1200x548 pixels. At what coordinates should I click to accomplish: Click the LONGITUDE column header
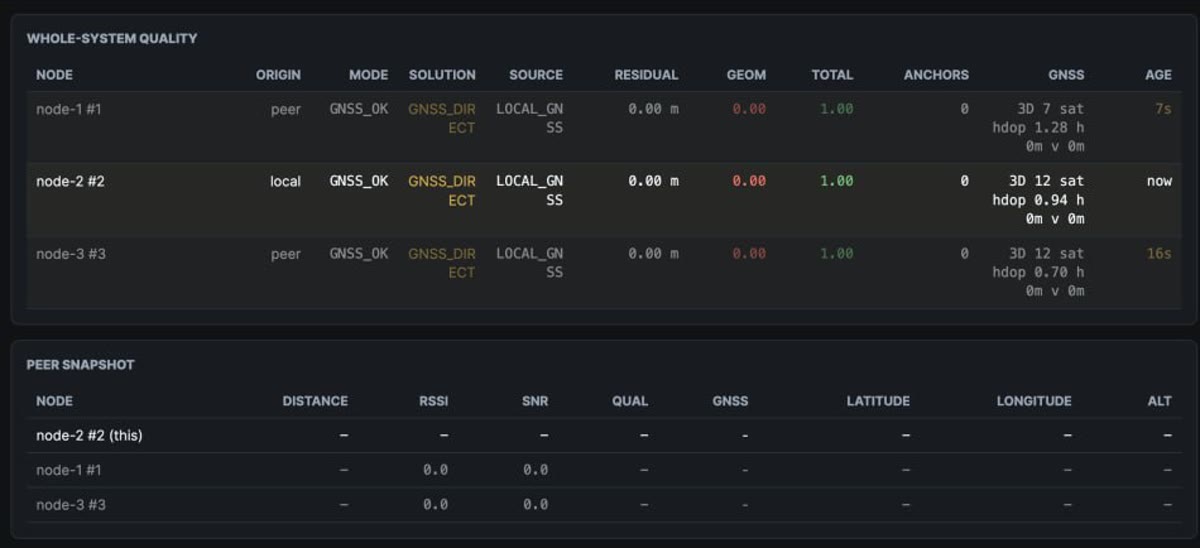pos(1034,401)
